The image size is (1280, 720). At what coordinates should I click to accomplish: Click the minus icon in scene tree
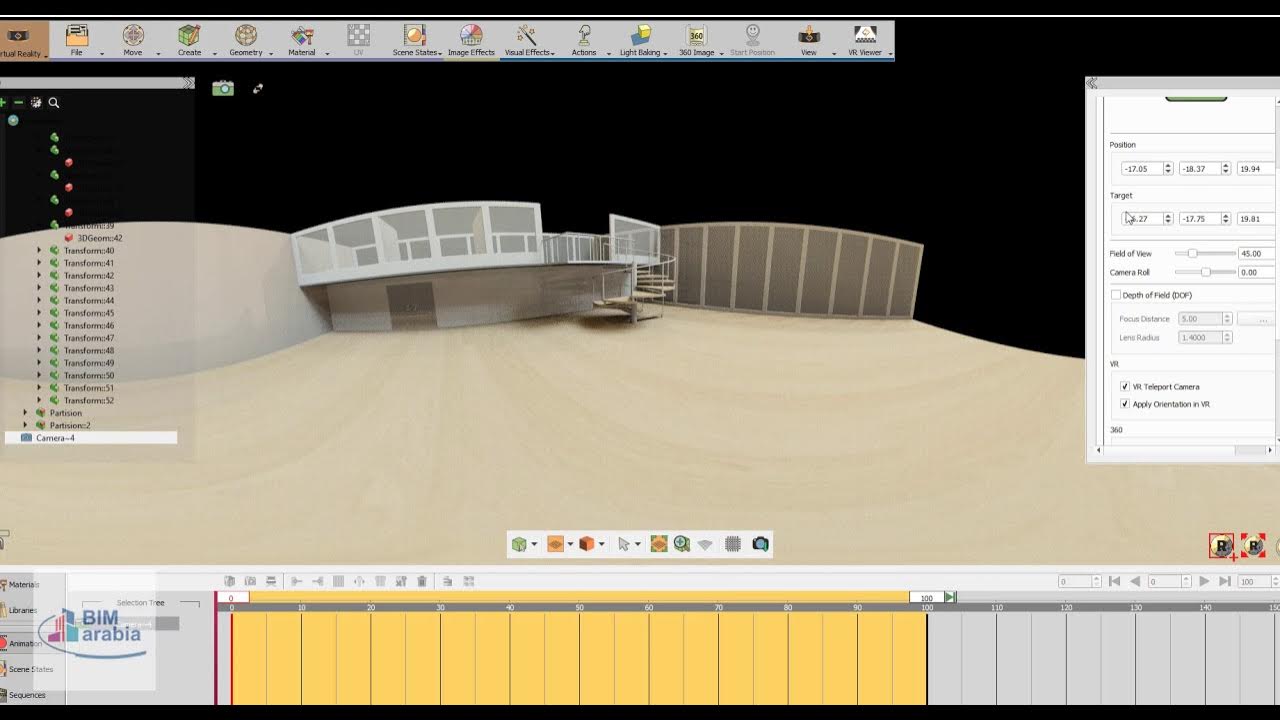tap(18, 102)
